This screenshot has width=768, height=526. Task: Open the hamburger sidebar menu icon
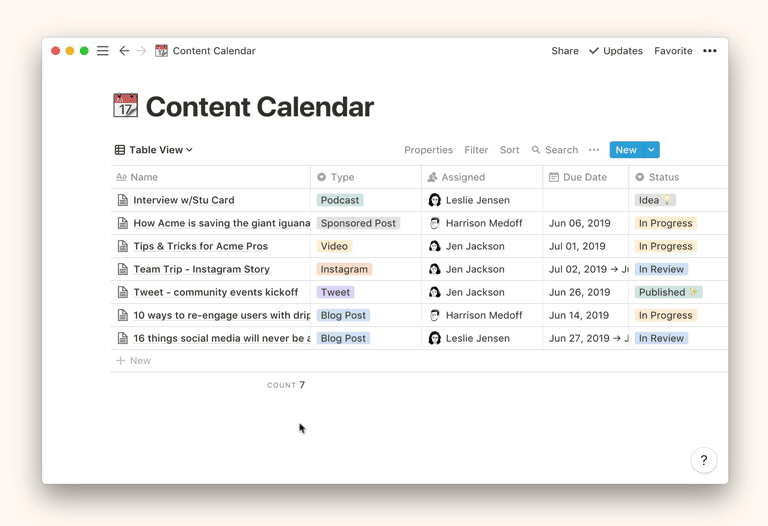103,51
